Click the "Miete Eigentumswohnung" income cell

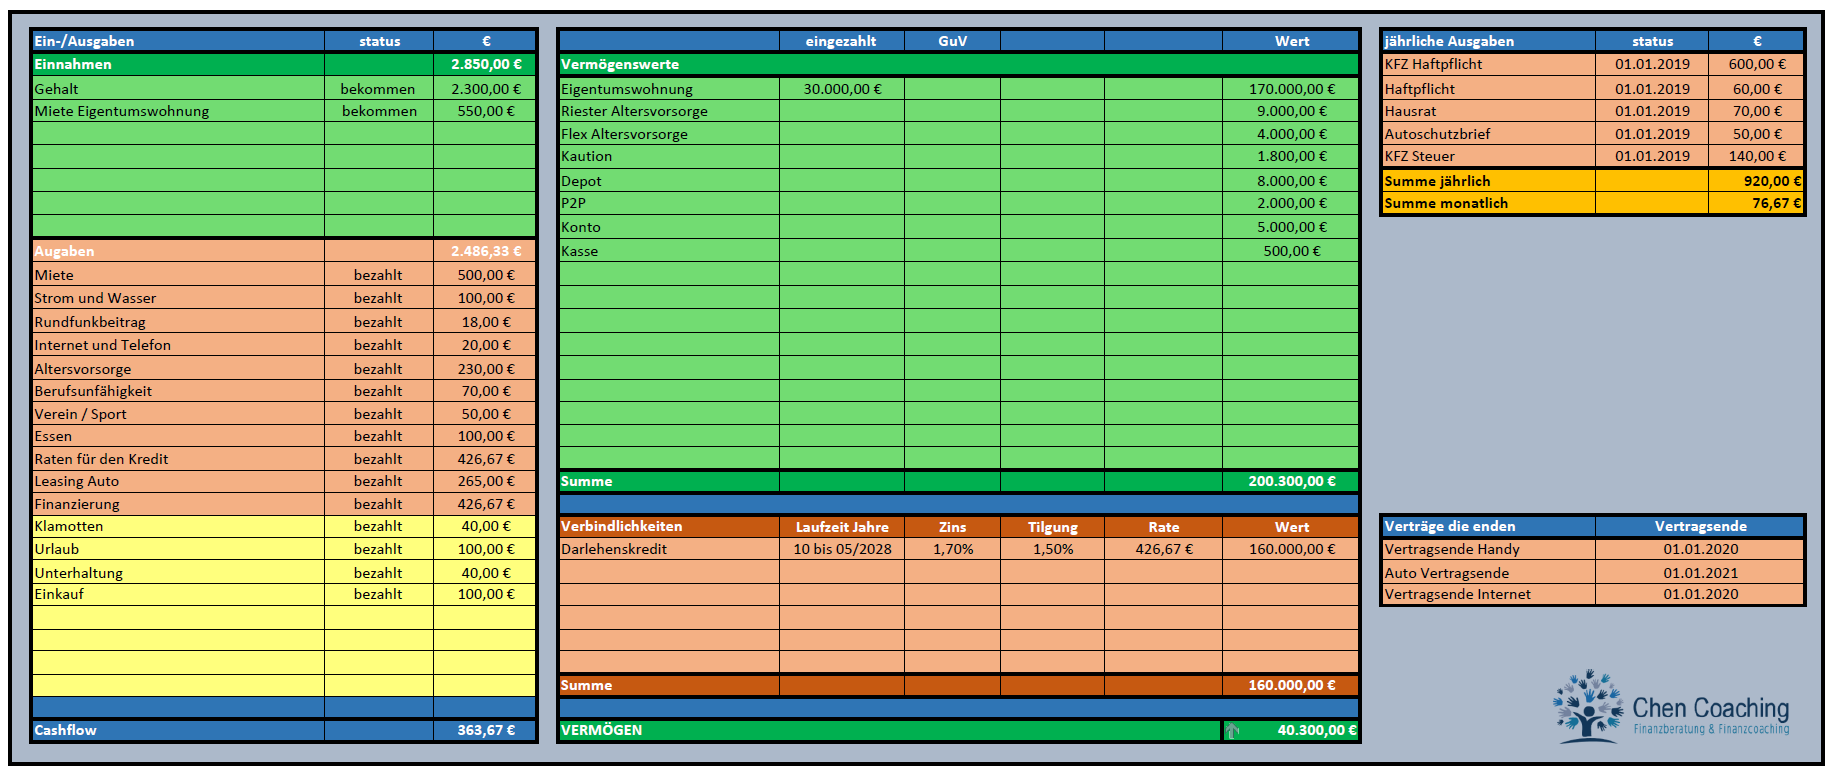tap(178, 111)
